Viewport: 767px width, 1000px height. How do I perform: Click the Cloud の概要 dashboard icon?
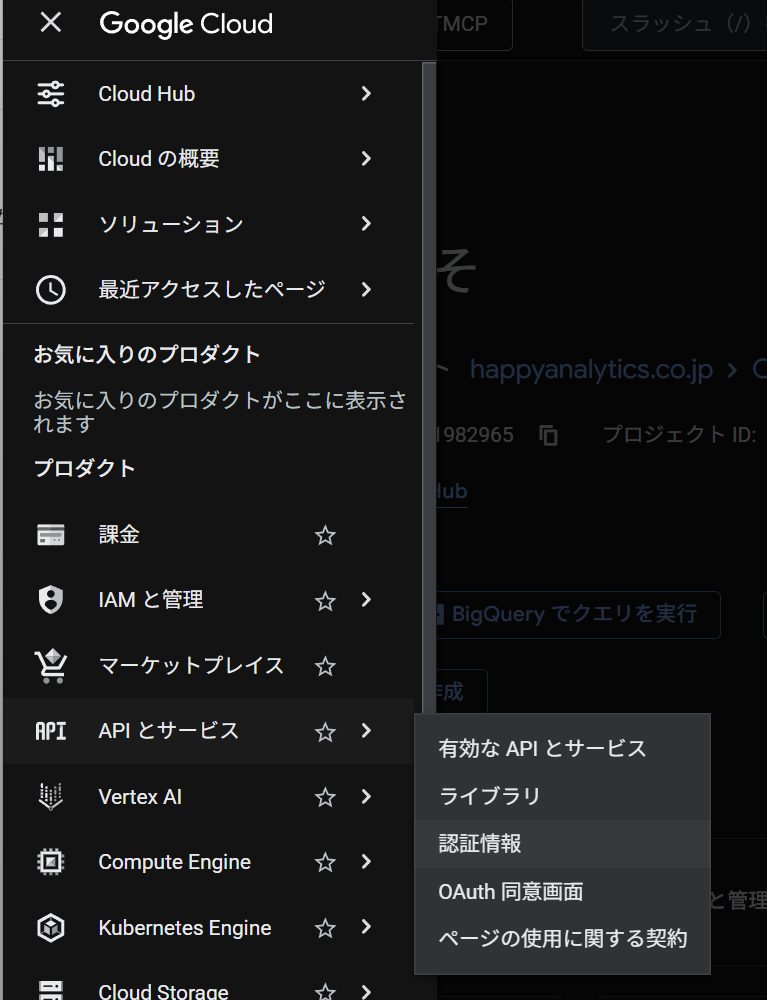pos(50,159)
